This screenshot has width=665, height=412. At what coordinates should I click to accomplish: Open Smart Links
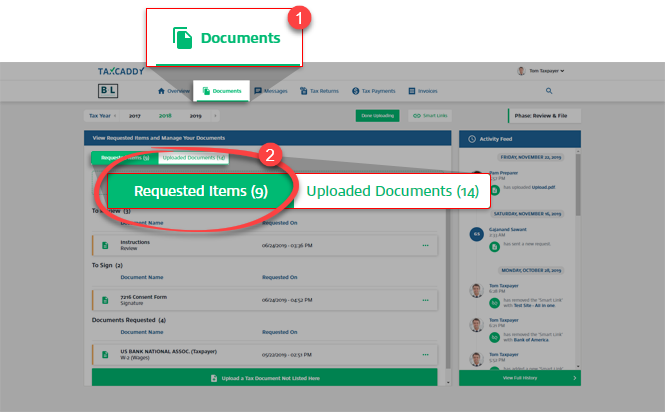[430, 115]
